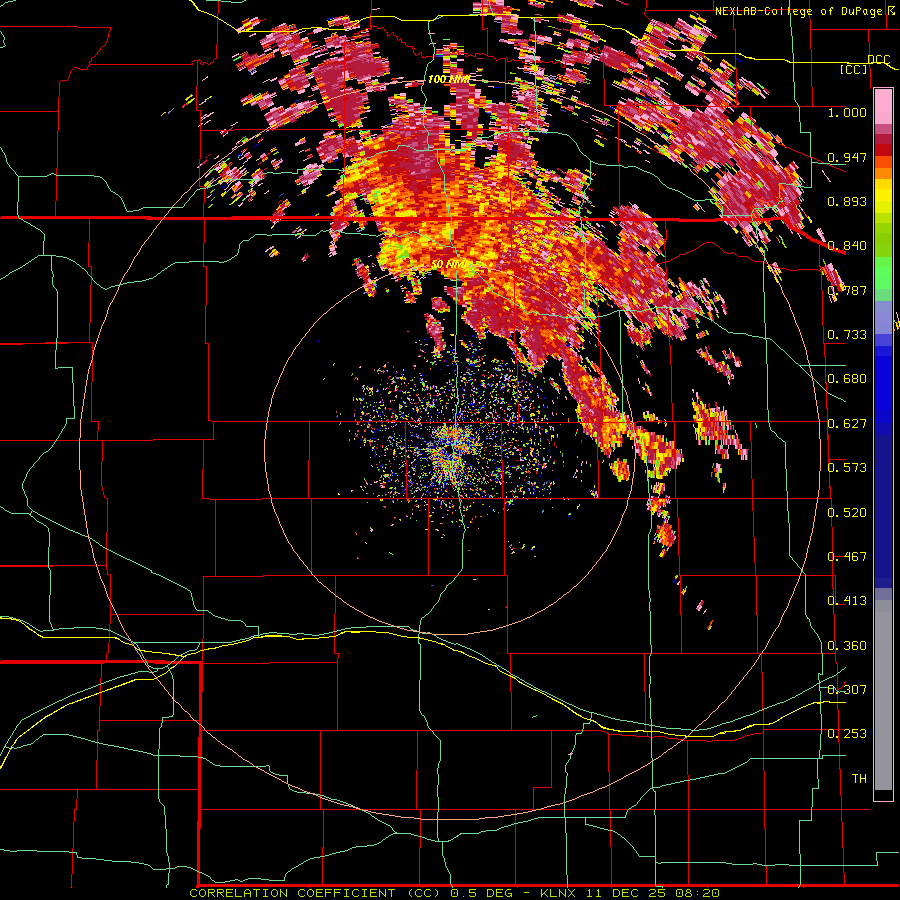The image size is (900, 900).
Task: Pick the light pink band atop color bar
Action: pyautogui.click(x=883, y=107)
